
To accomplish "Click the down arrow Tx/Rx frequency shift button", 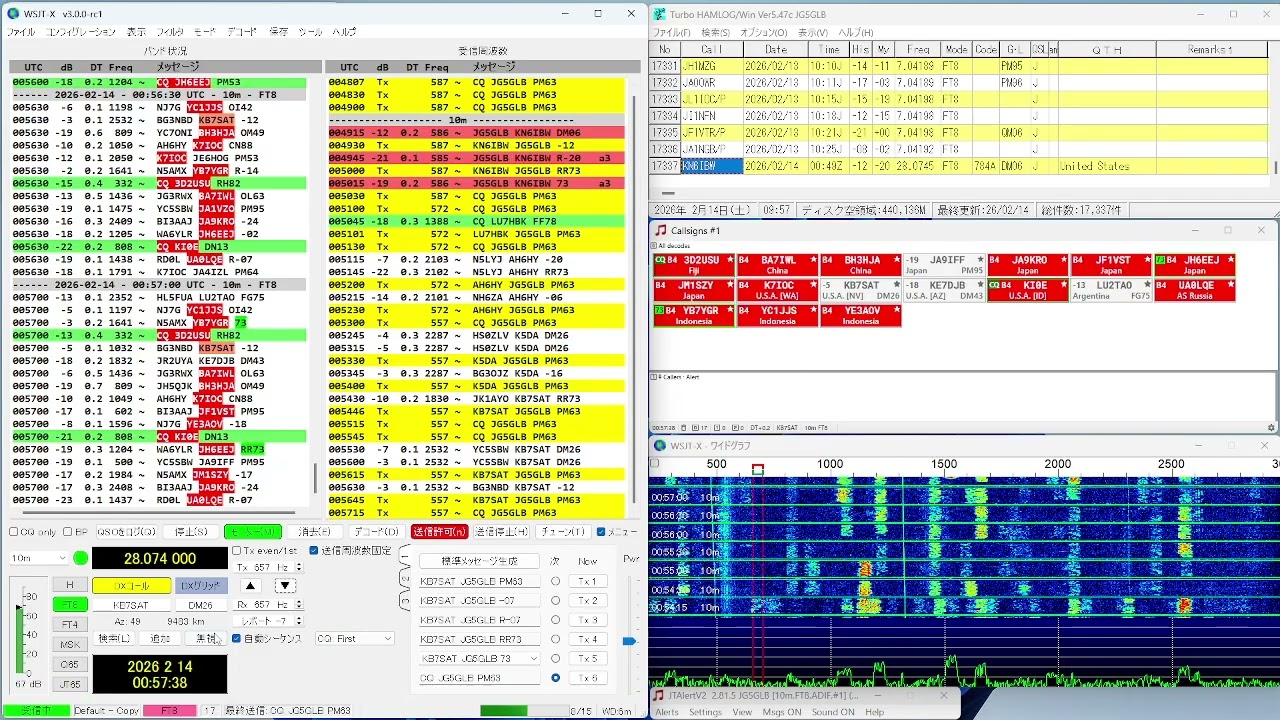I will 285,586.
